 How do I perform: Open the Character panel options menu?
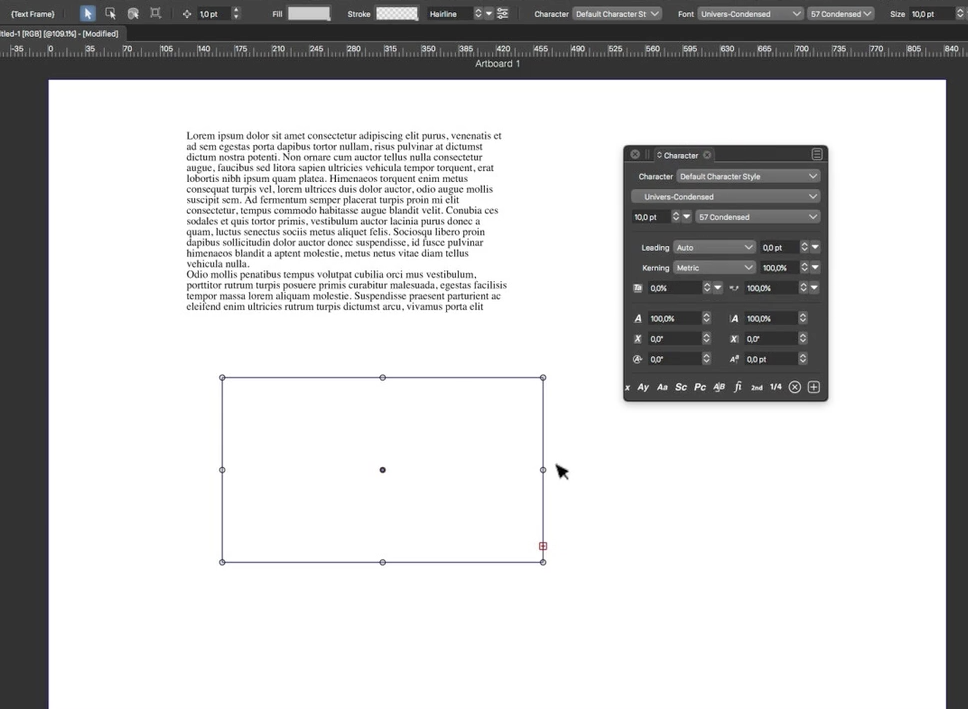[817, 155]
